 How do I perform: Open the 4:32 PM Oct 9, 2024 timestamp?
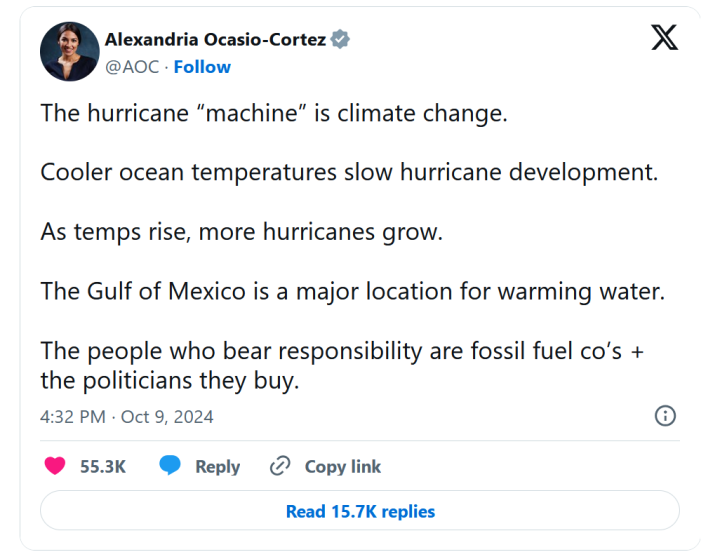[127, 416]
